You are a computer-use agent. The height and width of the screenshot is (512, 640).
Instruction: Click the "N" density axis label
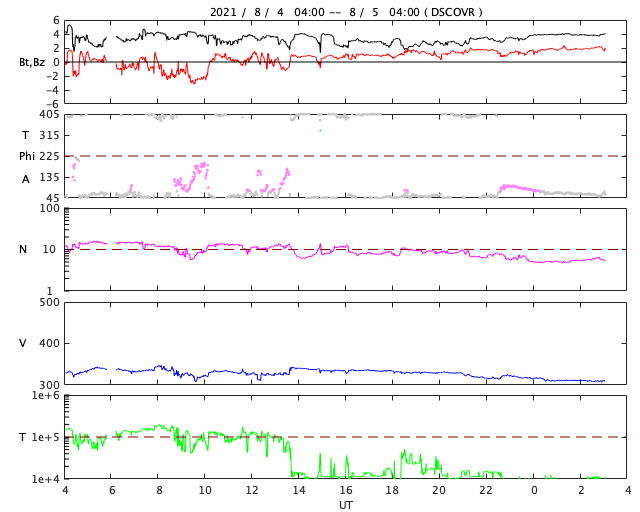point(23,249)
